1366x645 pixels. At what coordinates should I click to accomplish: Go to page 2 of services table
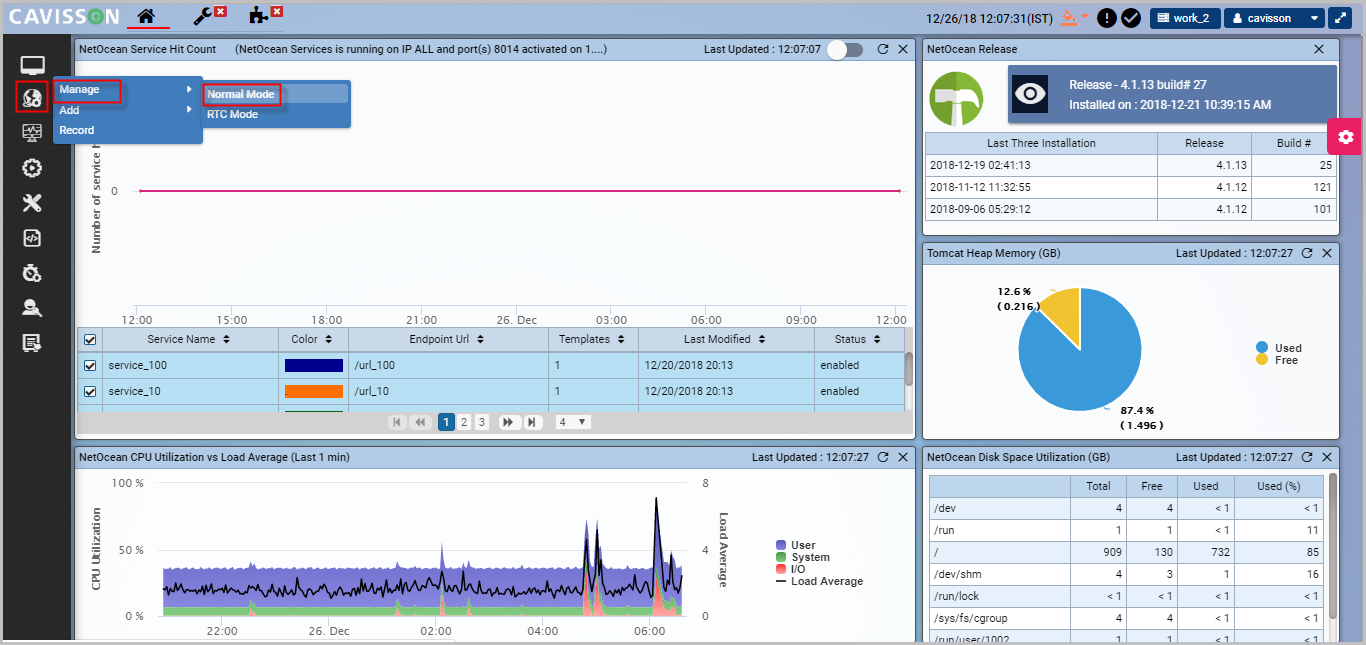(464, 422)
